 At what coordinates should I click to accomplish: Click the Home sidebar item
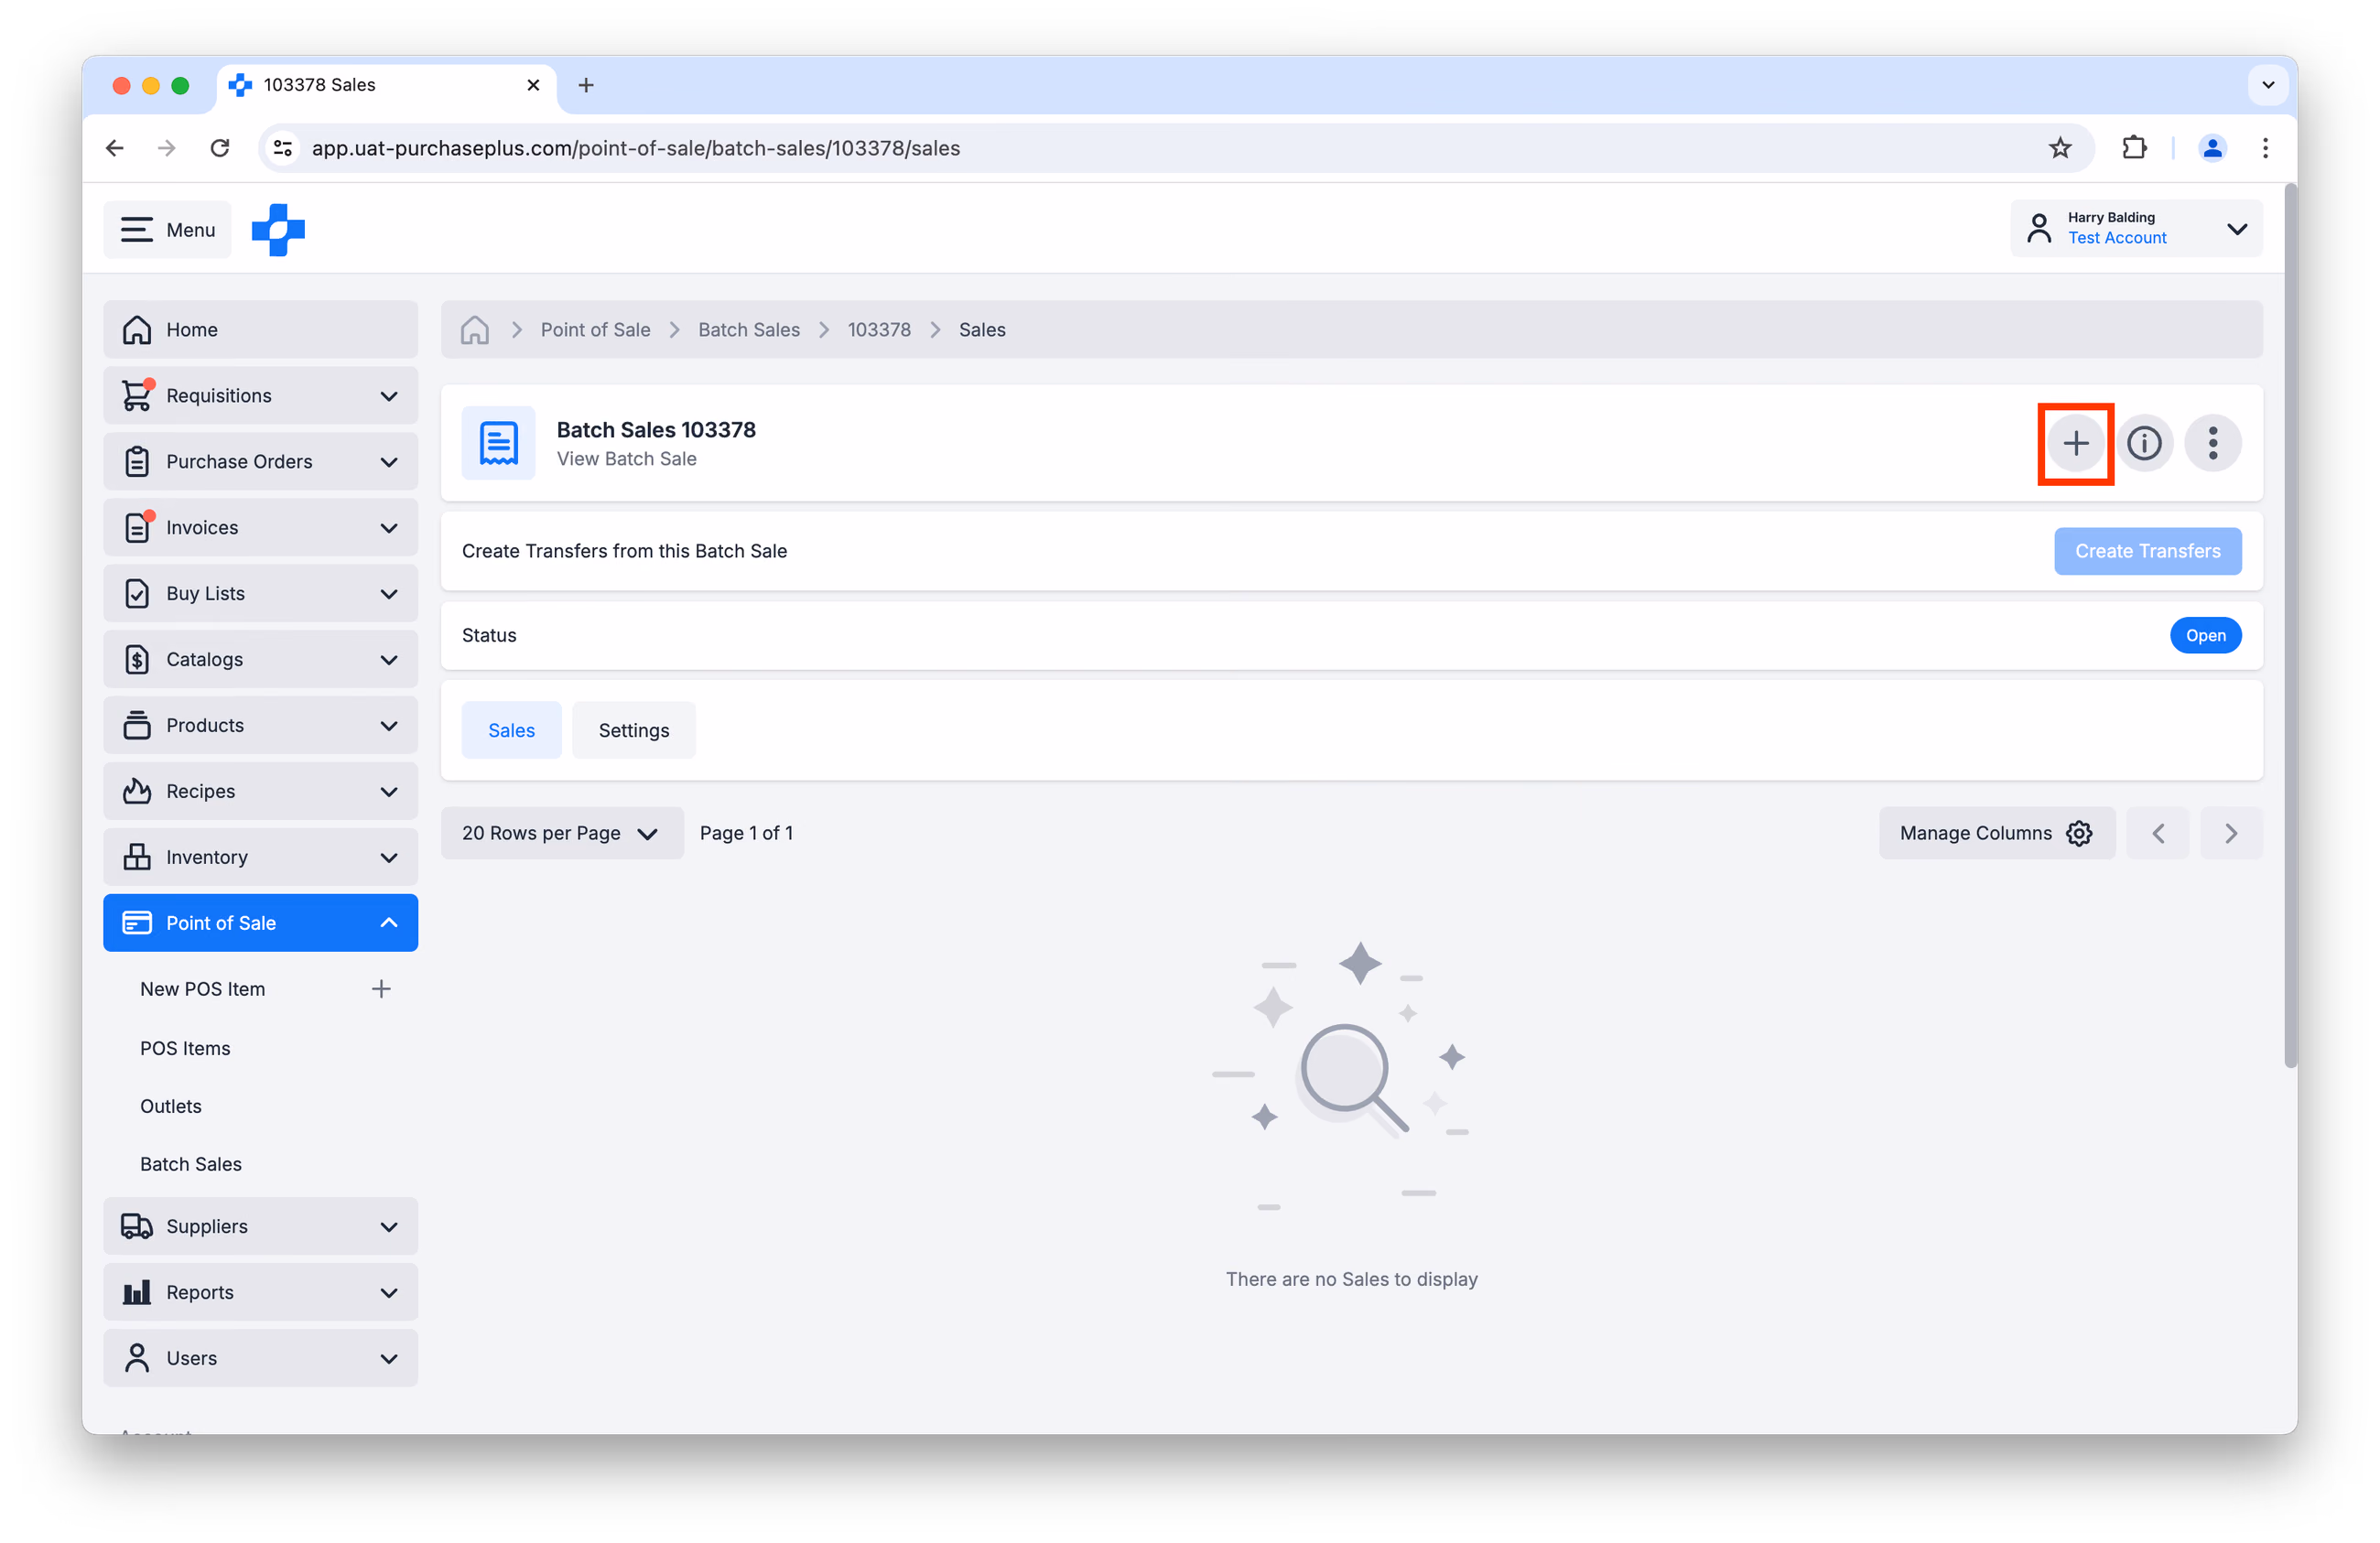[x=260, y=330]
